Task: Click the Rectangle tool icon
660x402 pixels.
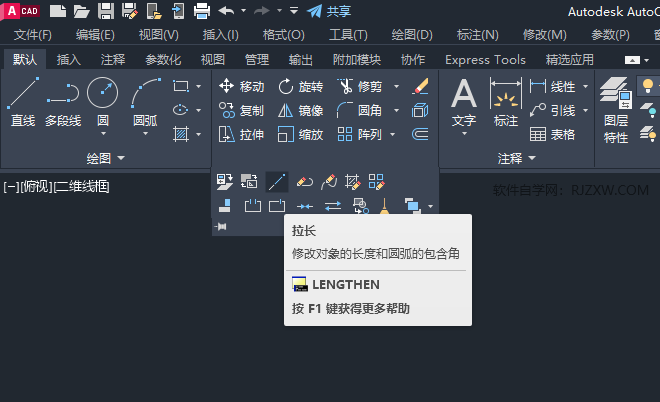Action: pos(181,86)
